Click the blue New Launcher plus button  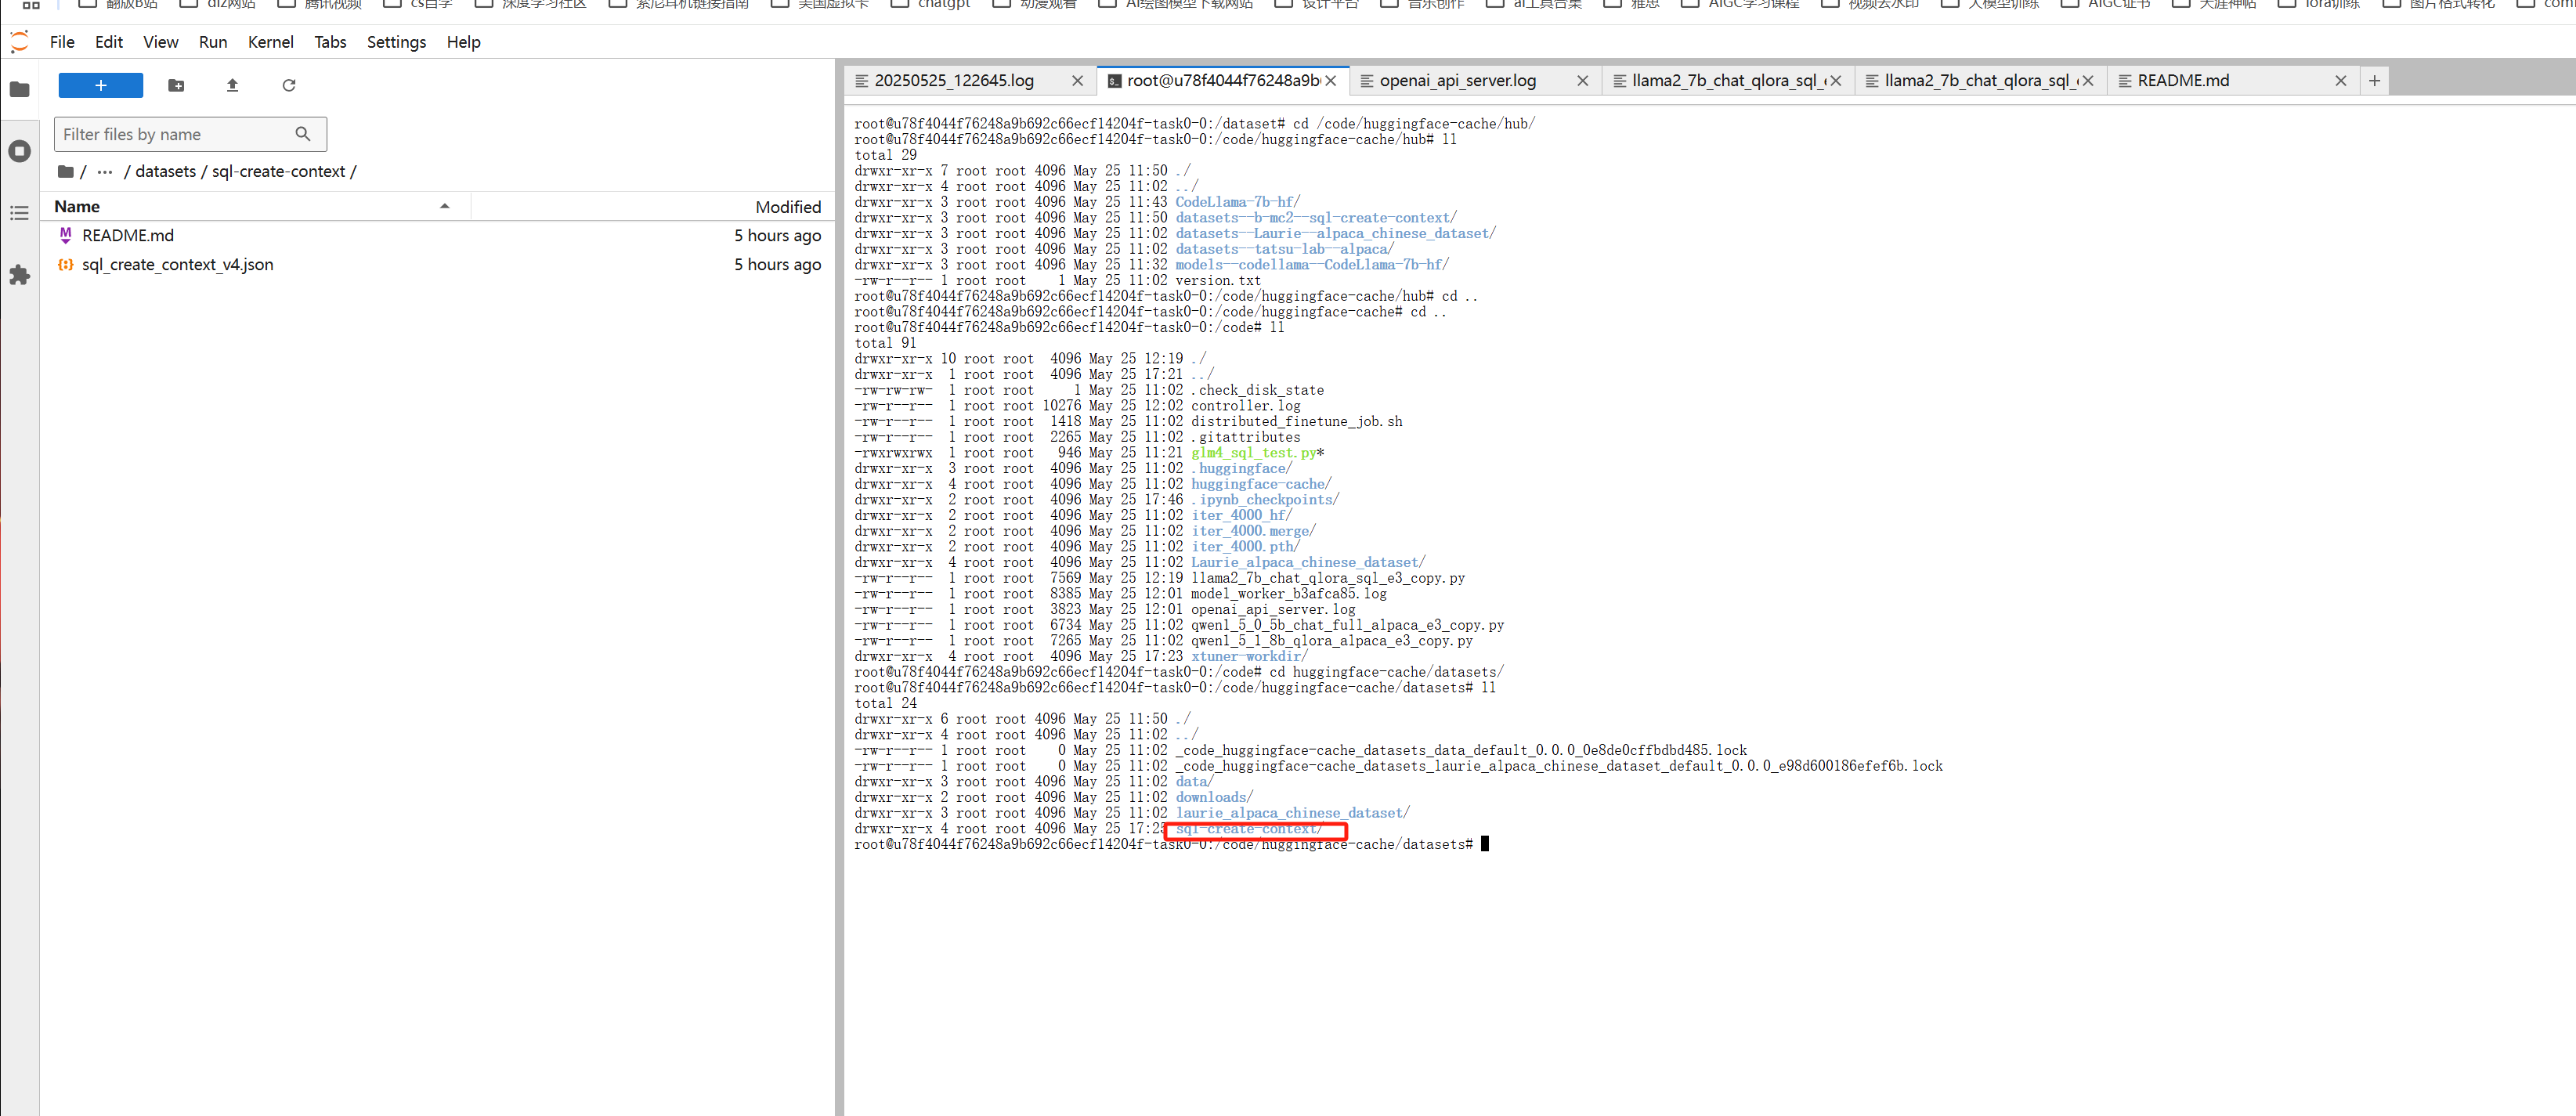tap(100, 85)
